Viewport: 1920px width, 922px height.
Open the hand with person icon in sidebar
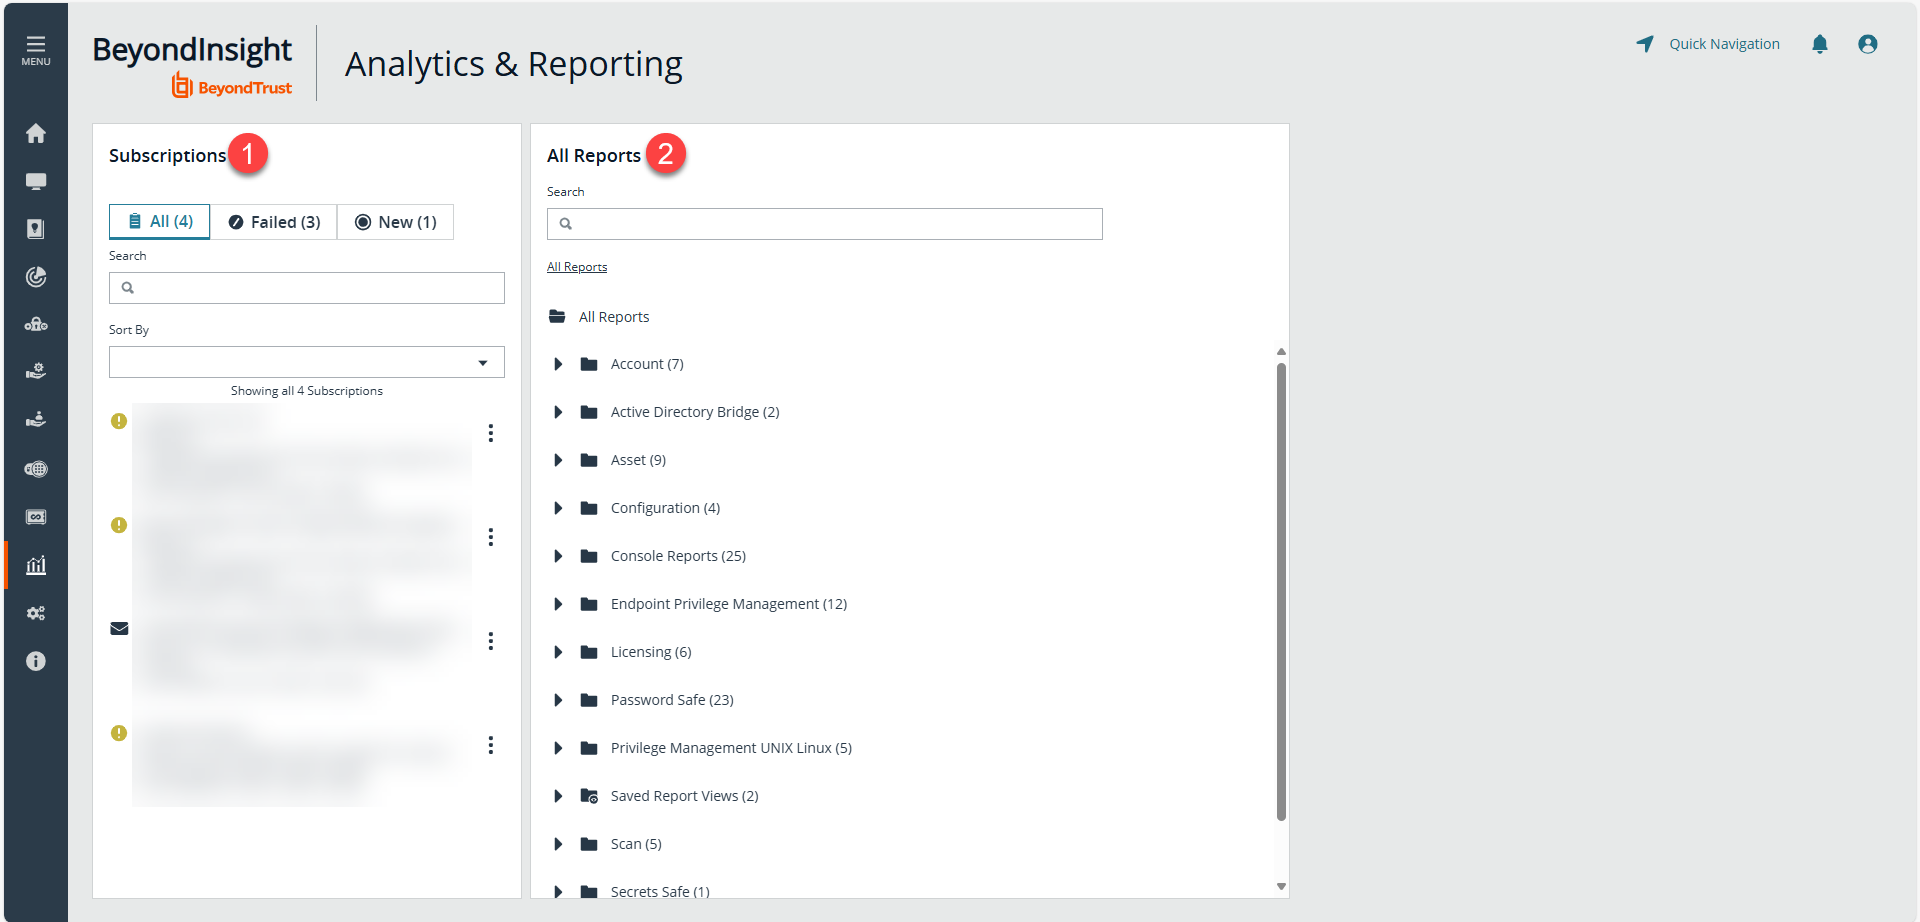click(36, 420)
